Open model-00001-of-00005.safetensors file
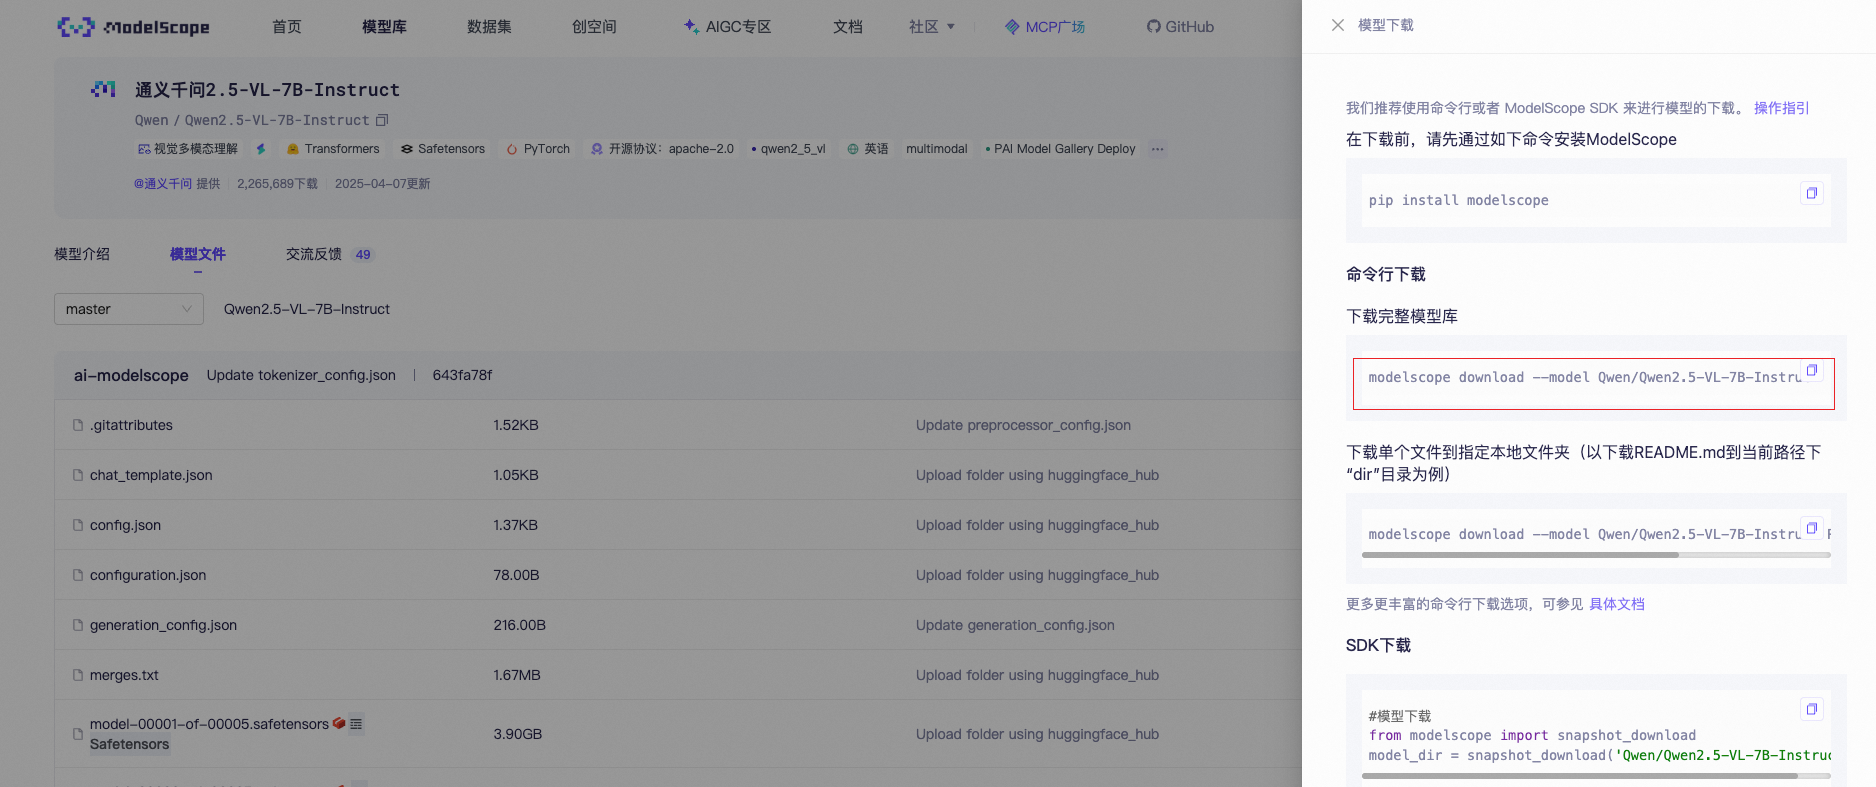The image size is (1876, 787). pyautogui.click(x=209, y=724)
